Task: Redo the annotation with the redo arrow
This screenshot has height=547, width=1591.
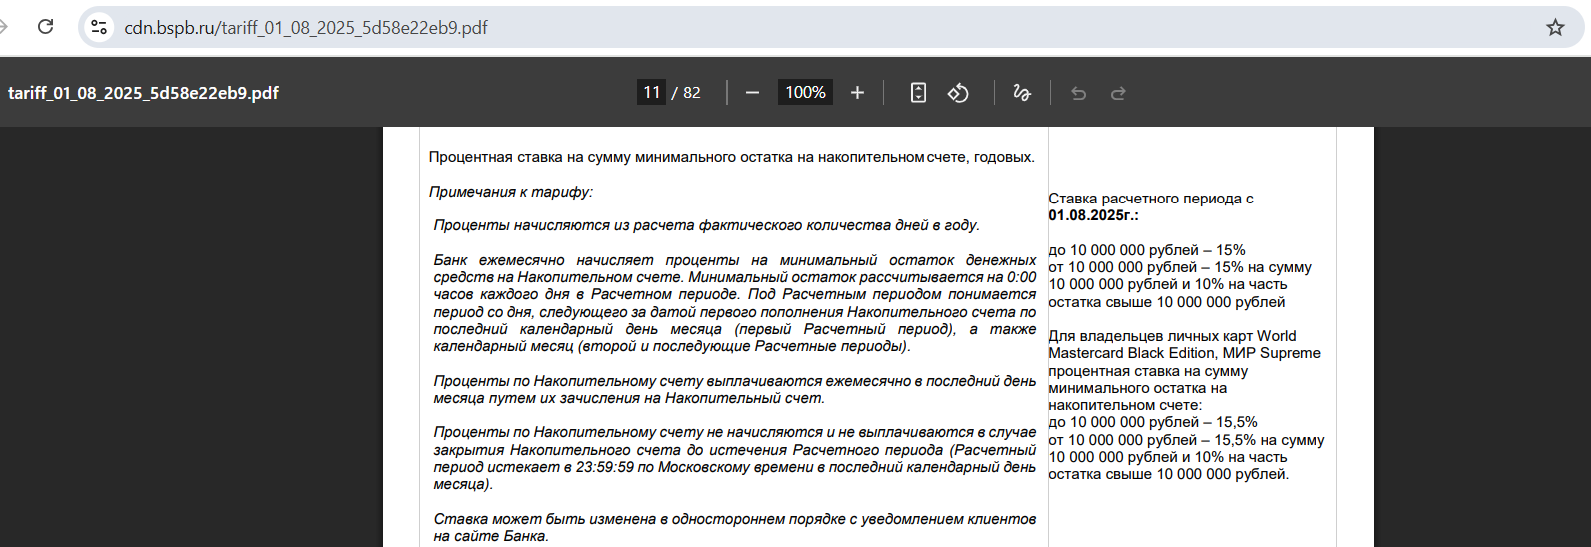Action: (x=1118, y=93)
